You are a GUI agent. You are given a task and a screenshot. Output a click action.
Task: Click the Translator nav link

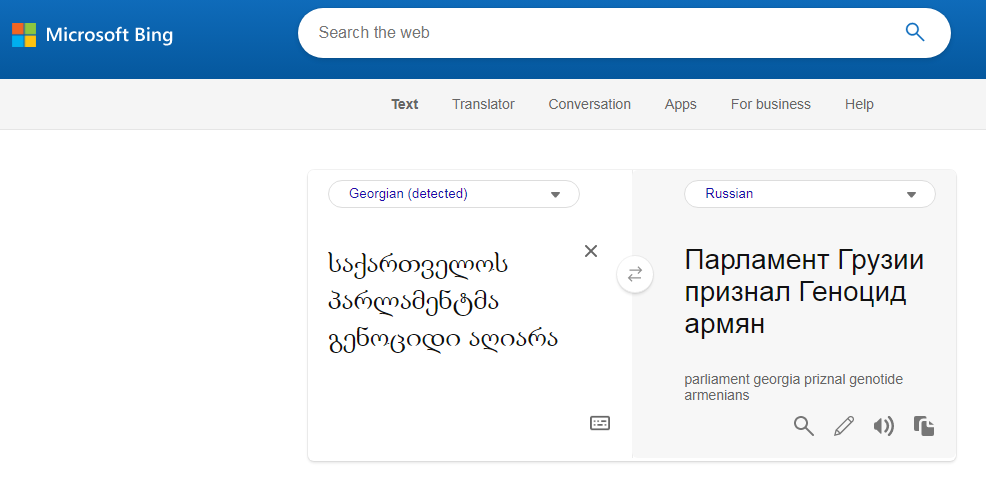click(x=483, y=104)
